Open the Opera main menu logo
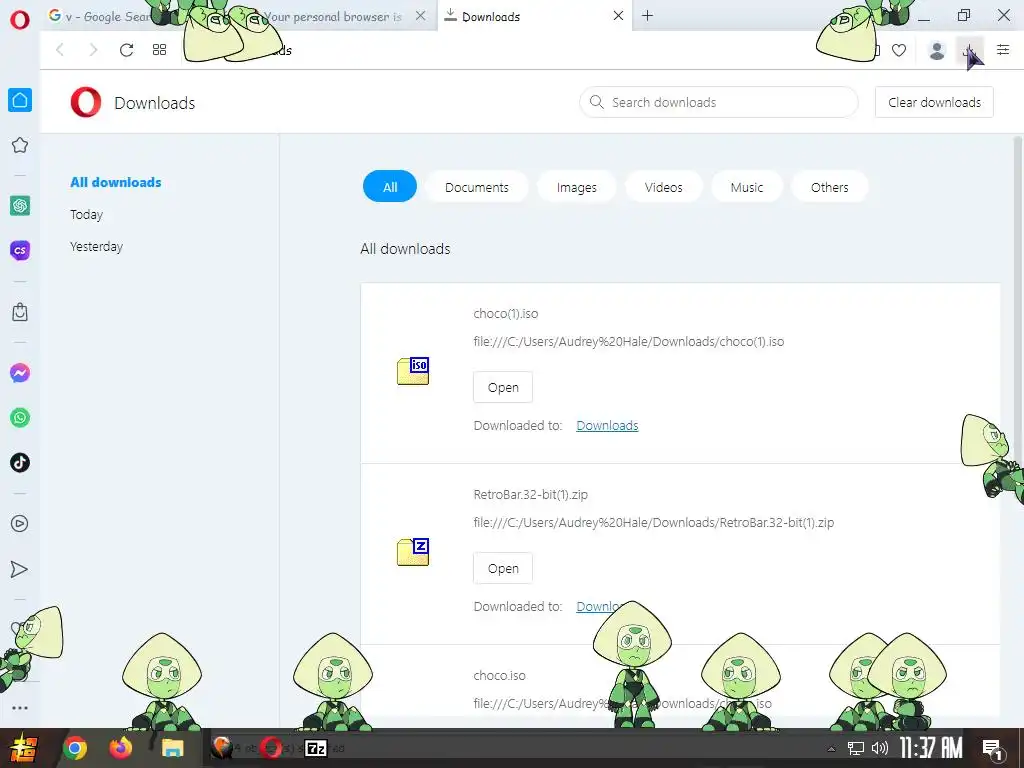Viewport: 1024px width, 768px height. (20, 19)
